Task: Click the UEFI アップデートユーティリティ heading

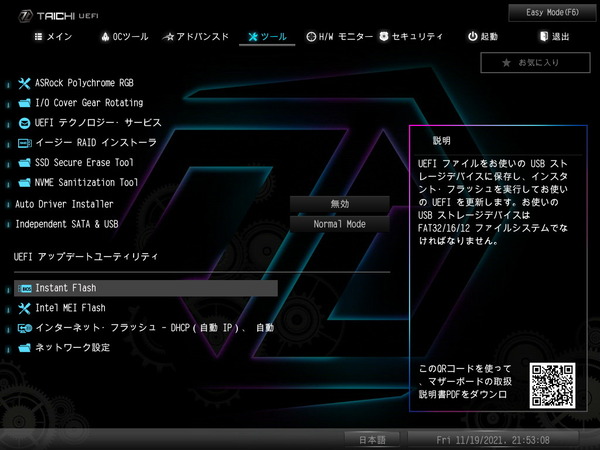Action: coord(86,257)
